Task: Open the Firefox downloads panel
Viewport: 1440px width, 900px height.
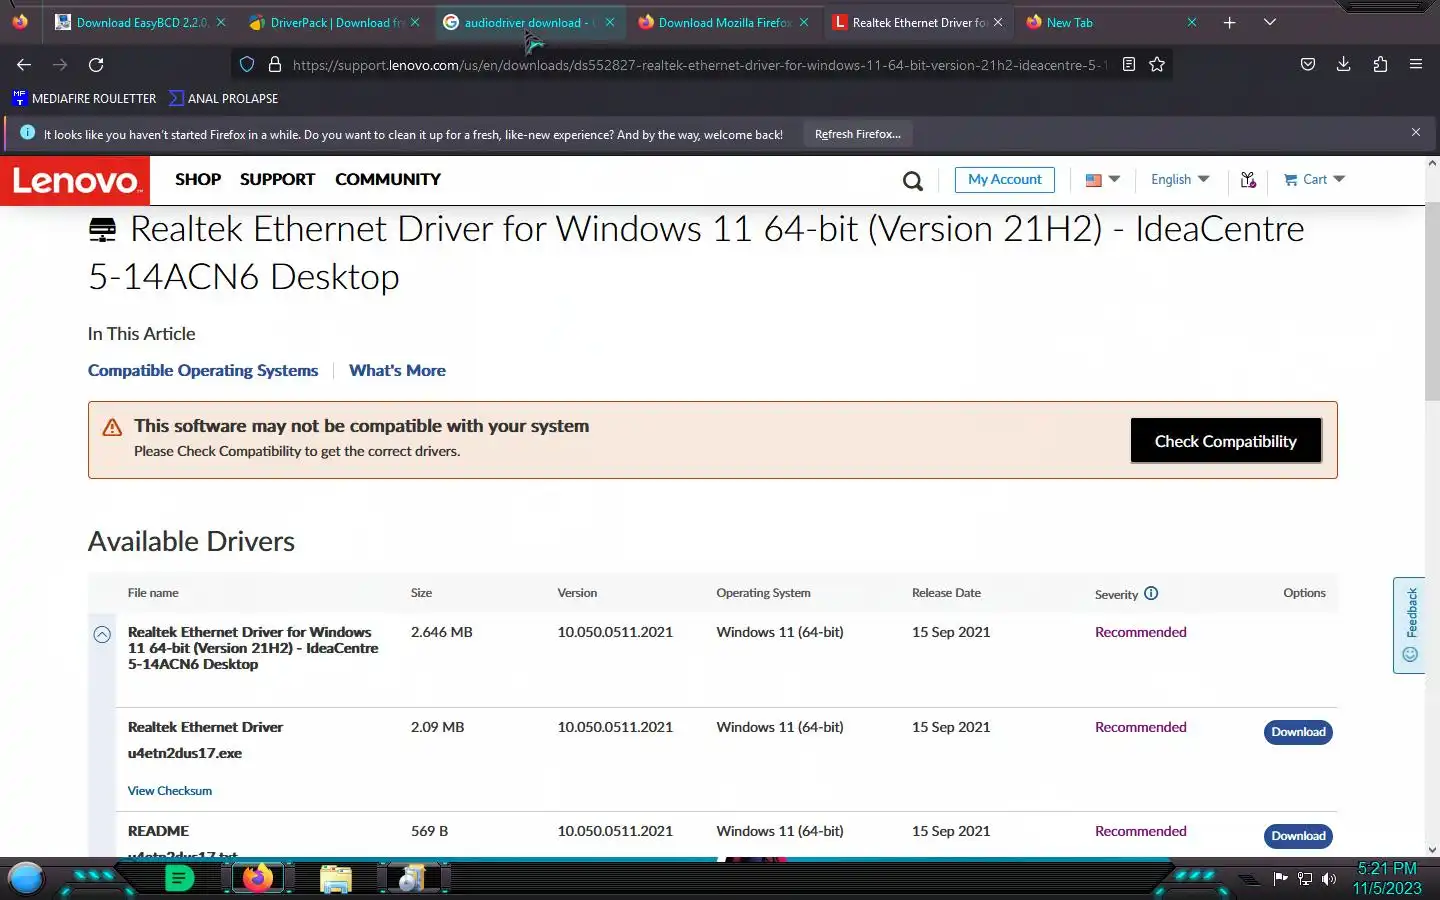Action: click(1344, 65)
